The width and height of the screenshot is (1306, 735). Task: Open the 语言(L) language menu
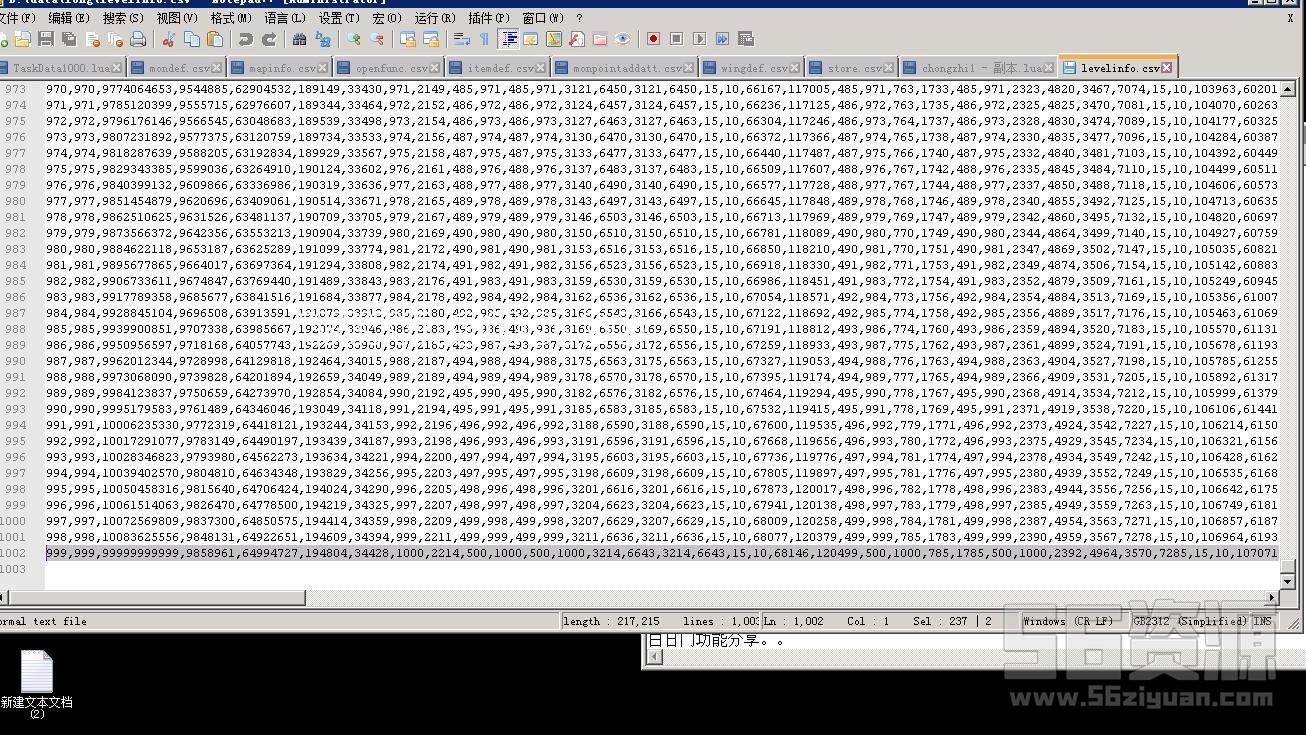(284, 17)
